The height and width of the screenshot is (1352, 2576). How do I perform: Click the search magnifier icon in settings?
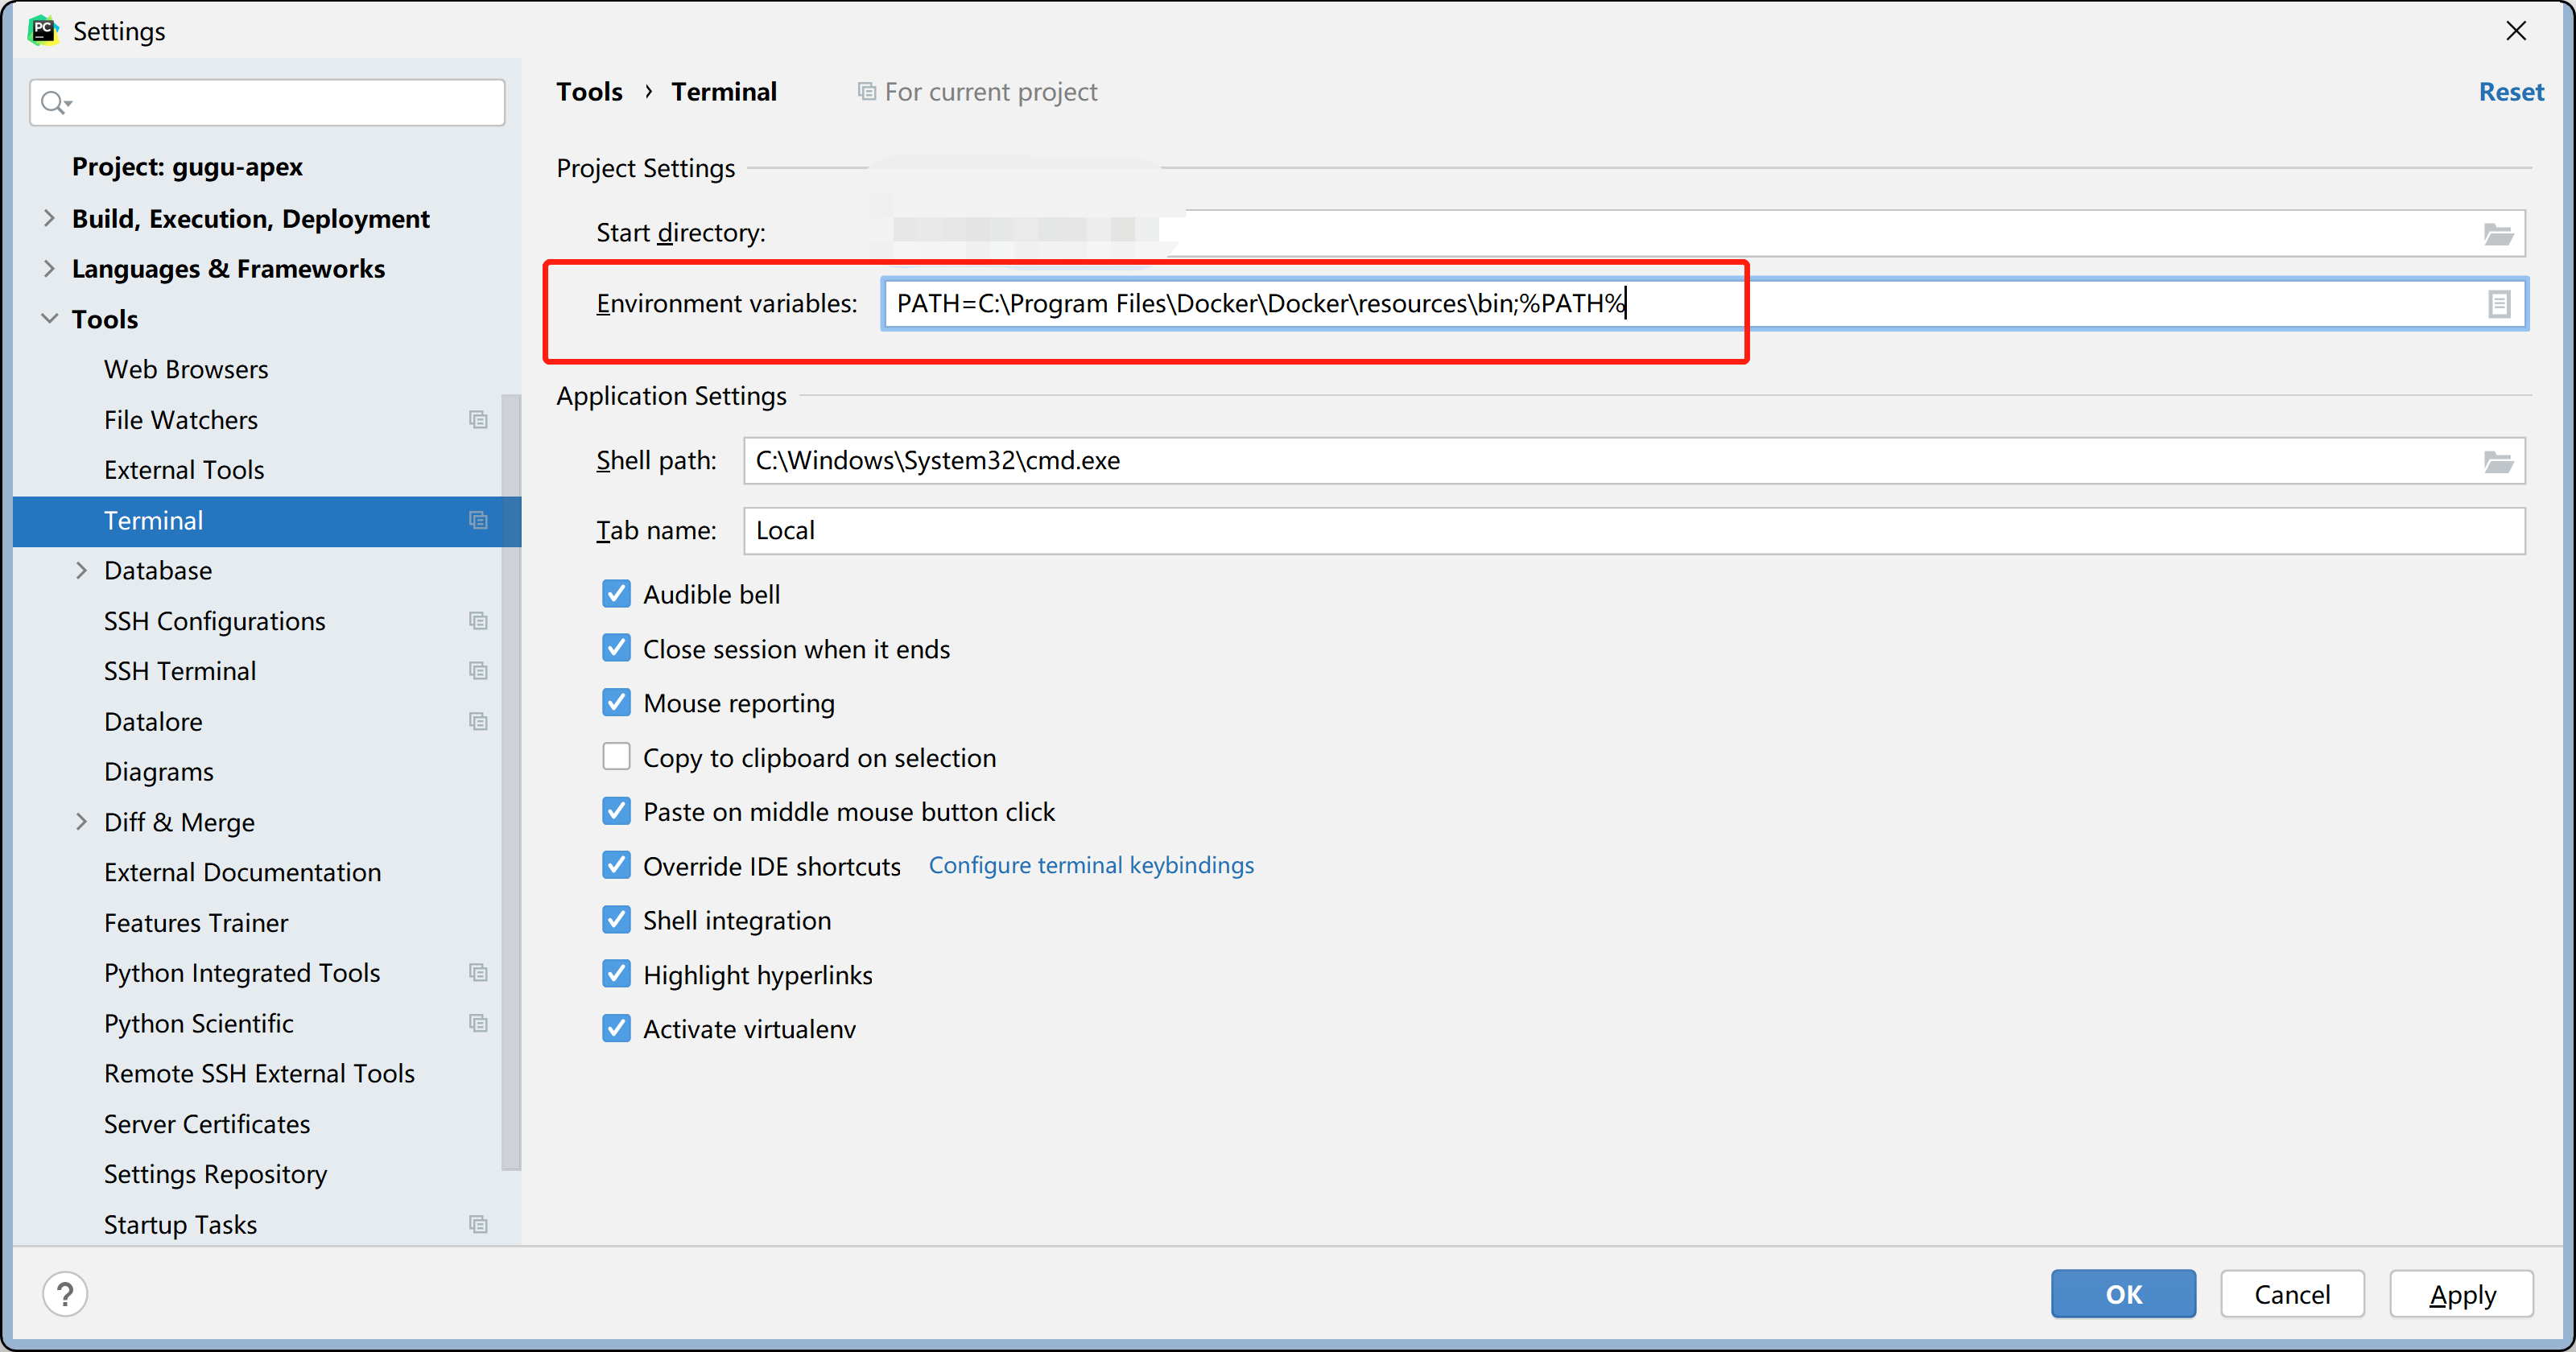tap(54, 102)
